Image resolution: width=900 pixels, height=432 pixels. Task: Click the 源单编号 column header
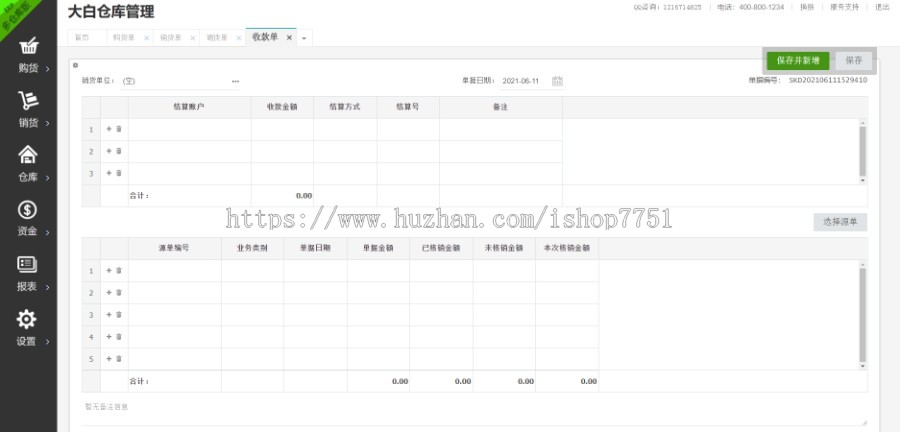coord(174,248)
